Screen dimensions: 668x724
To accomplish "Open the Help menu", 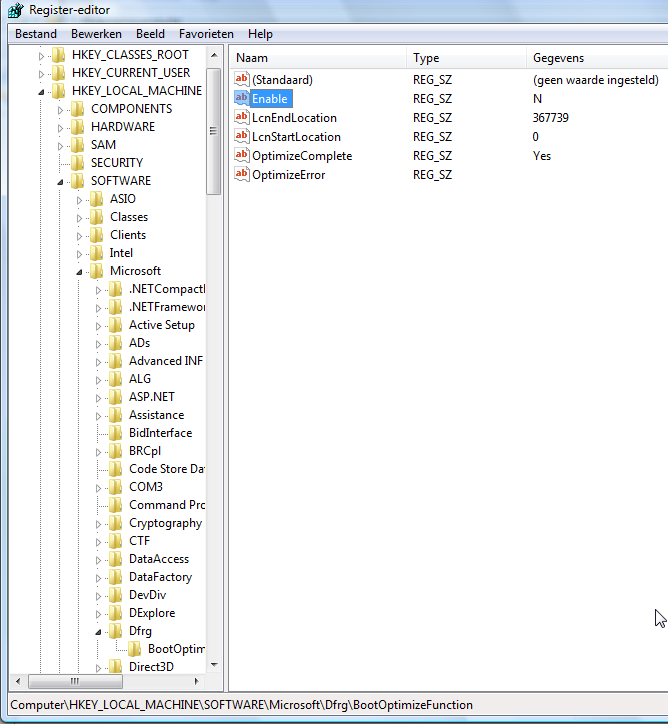I will [260, 34].
